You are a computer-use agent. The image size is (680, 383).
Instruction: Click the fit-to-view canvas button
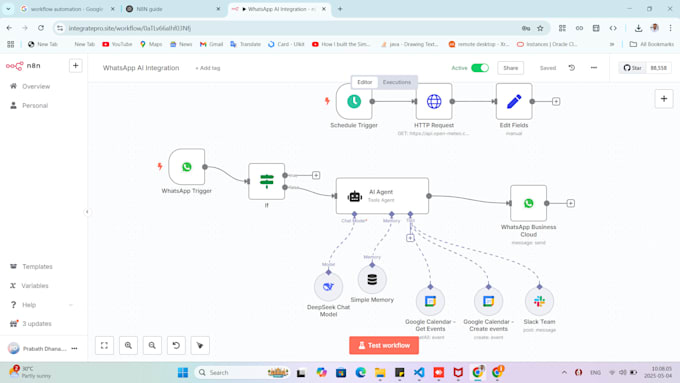[x=105, y=345]
